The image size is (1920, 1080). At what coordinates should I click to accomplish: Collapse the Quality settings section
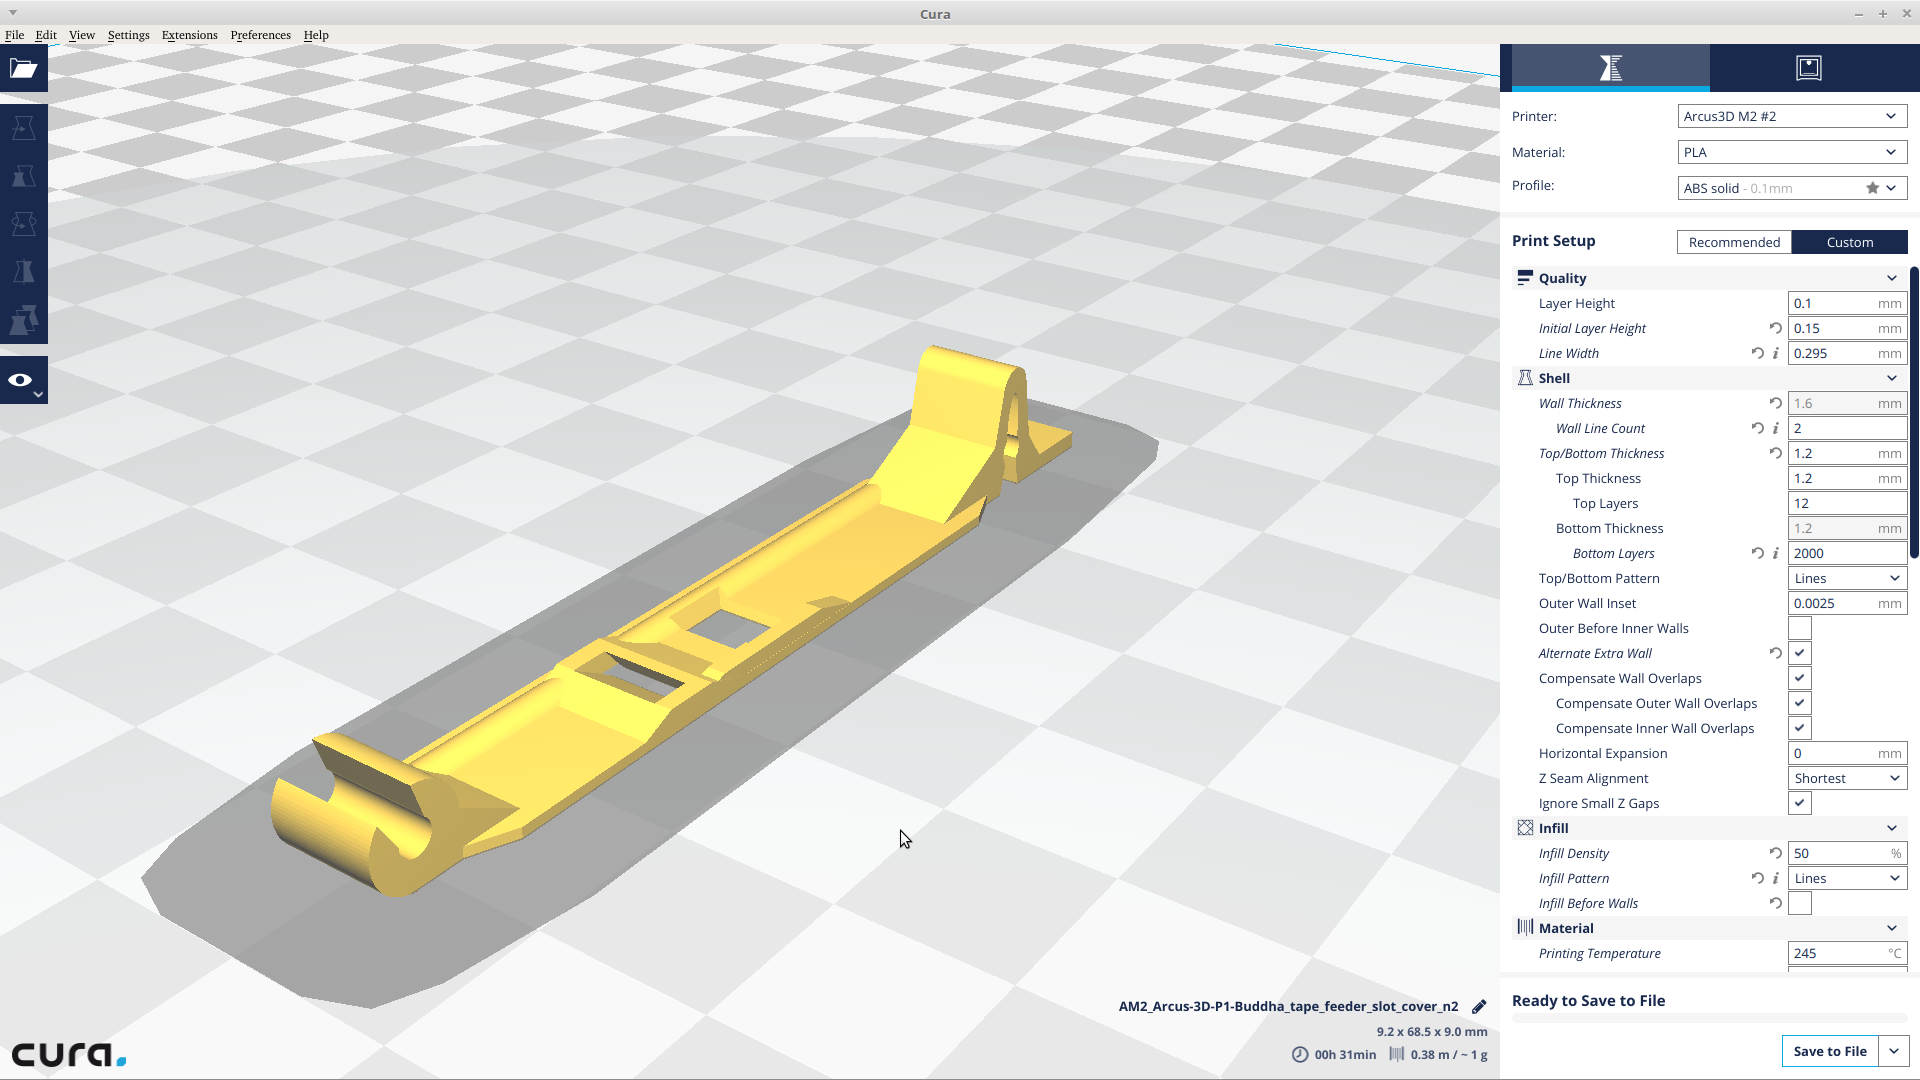(1891, 278)
